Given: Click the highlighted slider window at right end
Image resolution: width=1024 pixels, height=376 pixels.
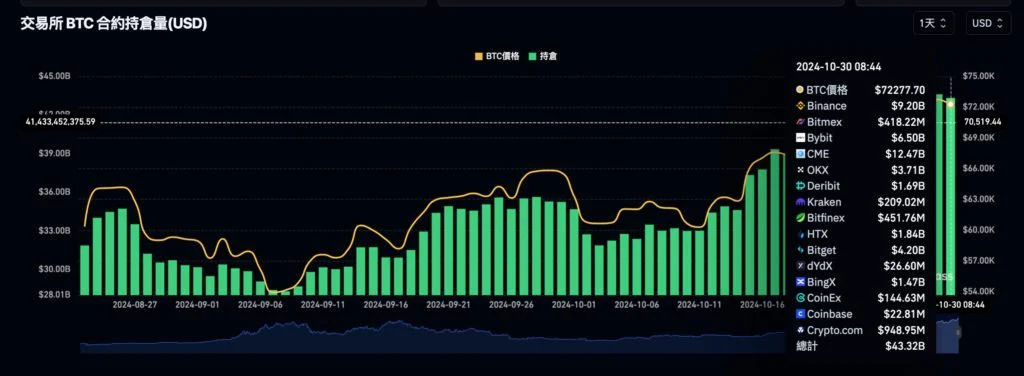Looking at the screenshot, I should (x=948, y=336).
